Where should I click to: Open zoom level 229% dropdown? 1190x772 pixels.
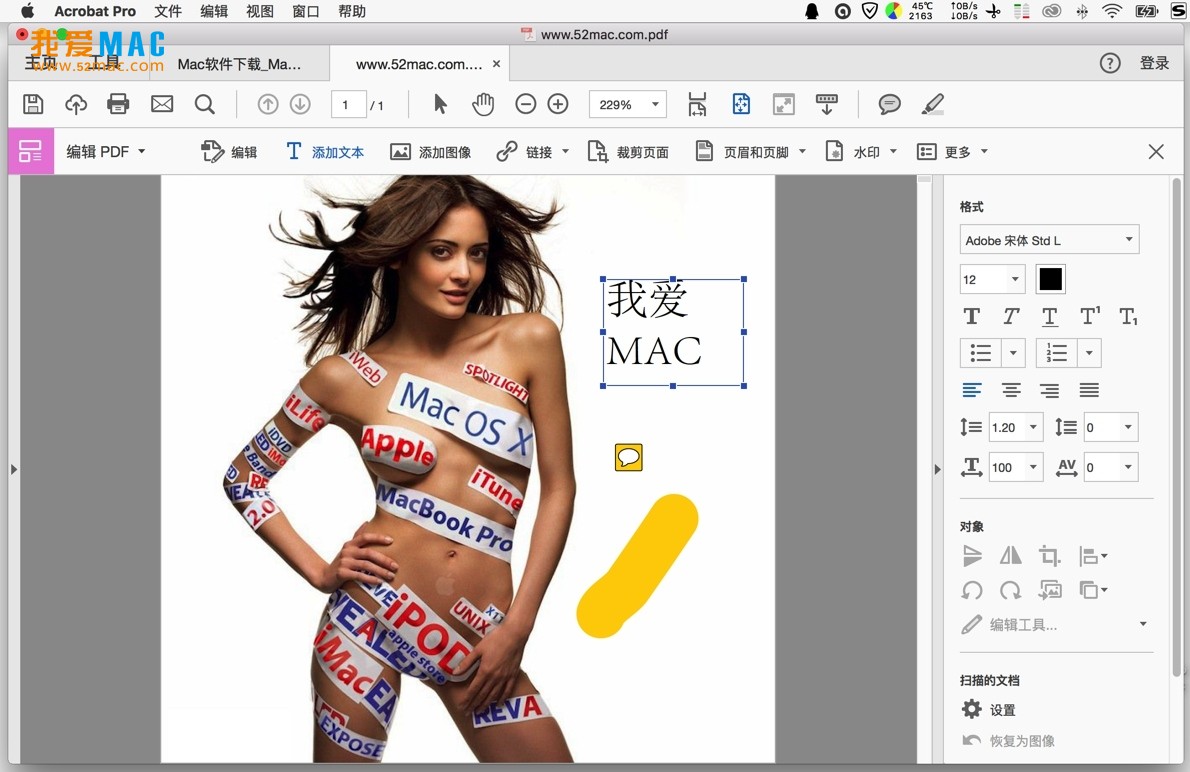(x=655, y=104)
